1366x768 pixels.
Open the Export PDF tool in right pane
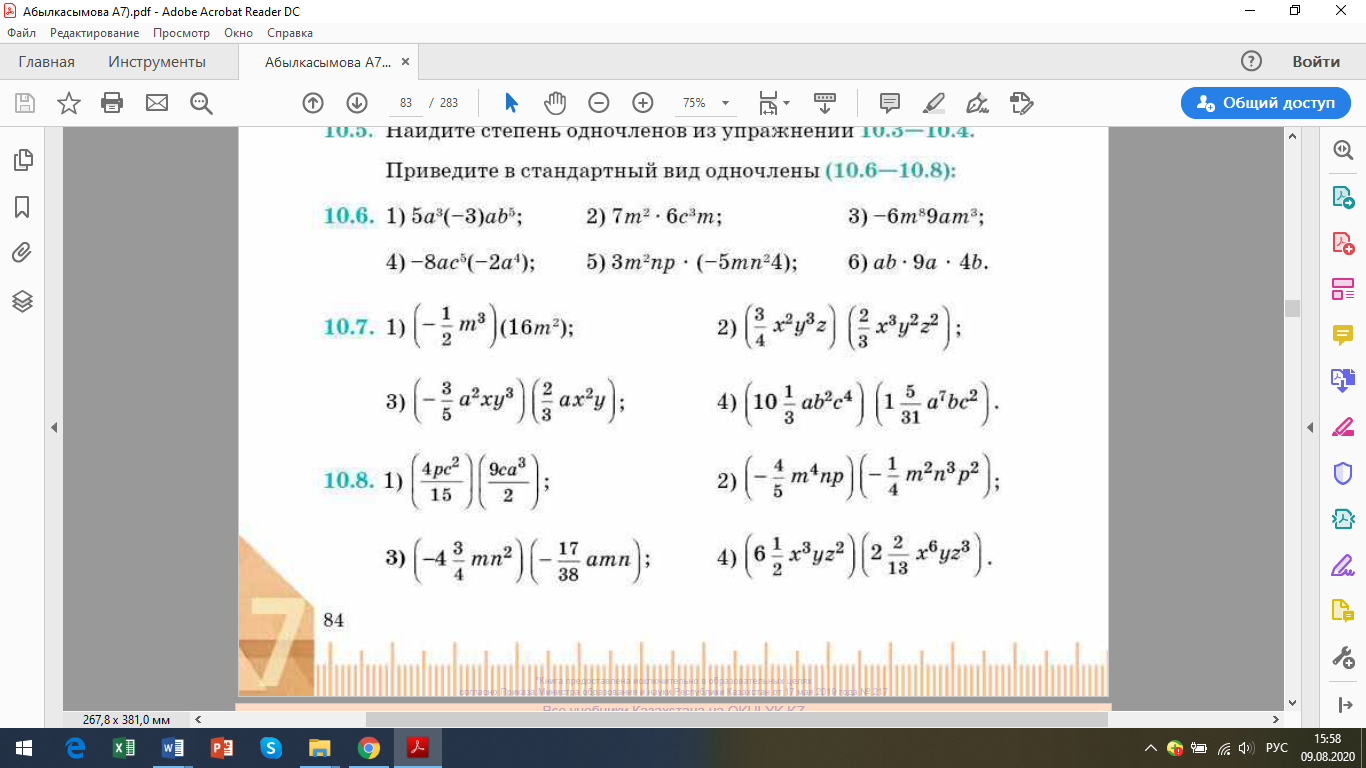coord(1342,196)
